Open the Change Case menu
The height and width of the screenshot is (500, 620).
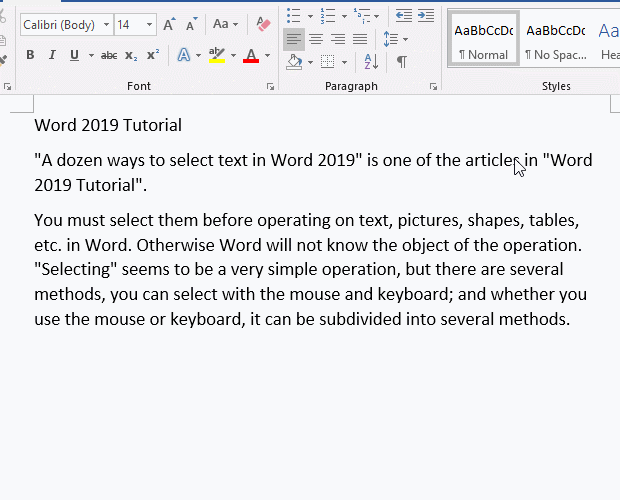[225, 24]
